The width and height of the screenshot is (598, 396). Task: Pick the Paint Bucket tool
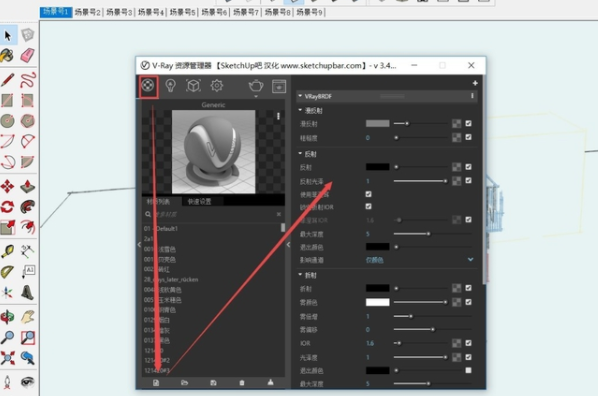(x=7, y=56)
